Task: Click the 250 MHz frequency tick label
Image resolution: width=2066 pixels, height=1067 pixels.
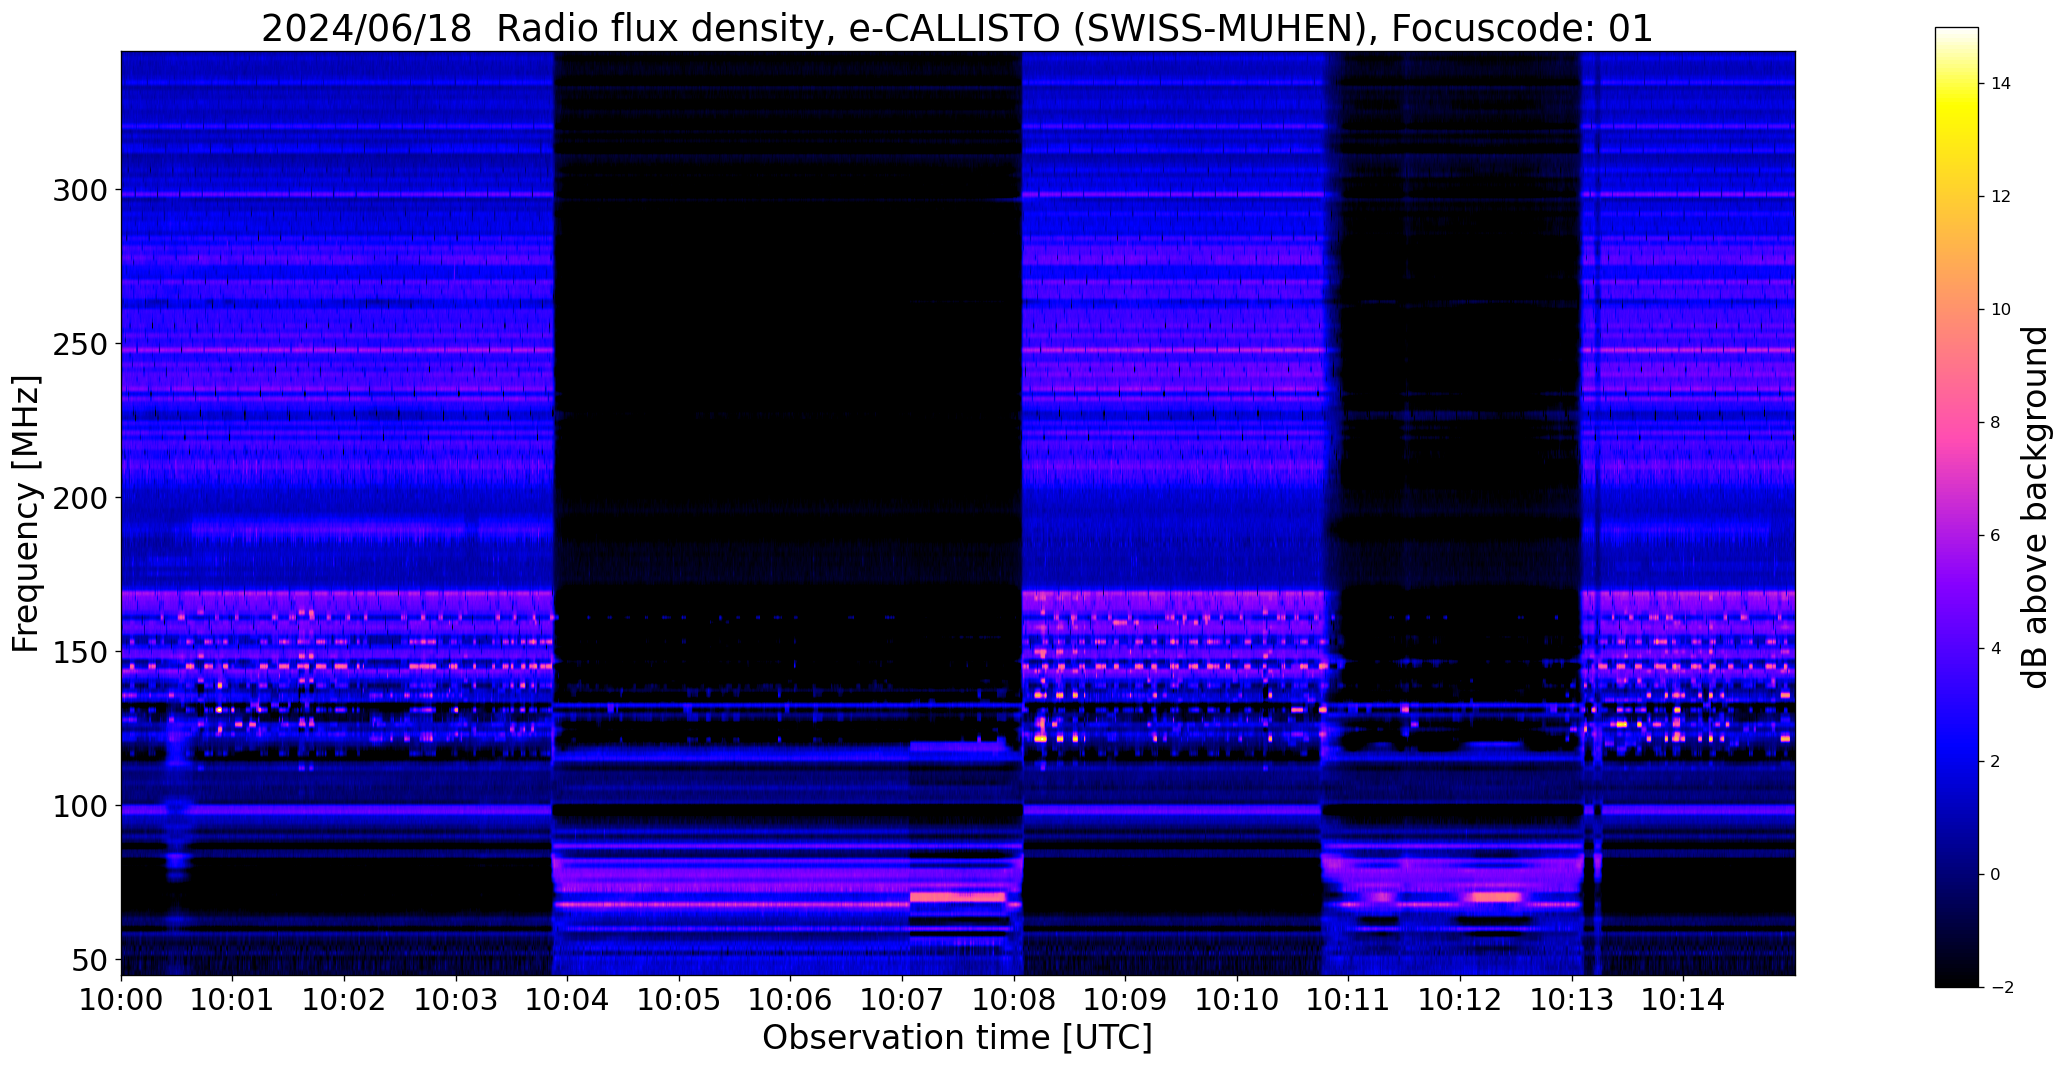Action: [x=80, y=344]
